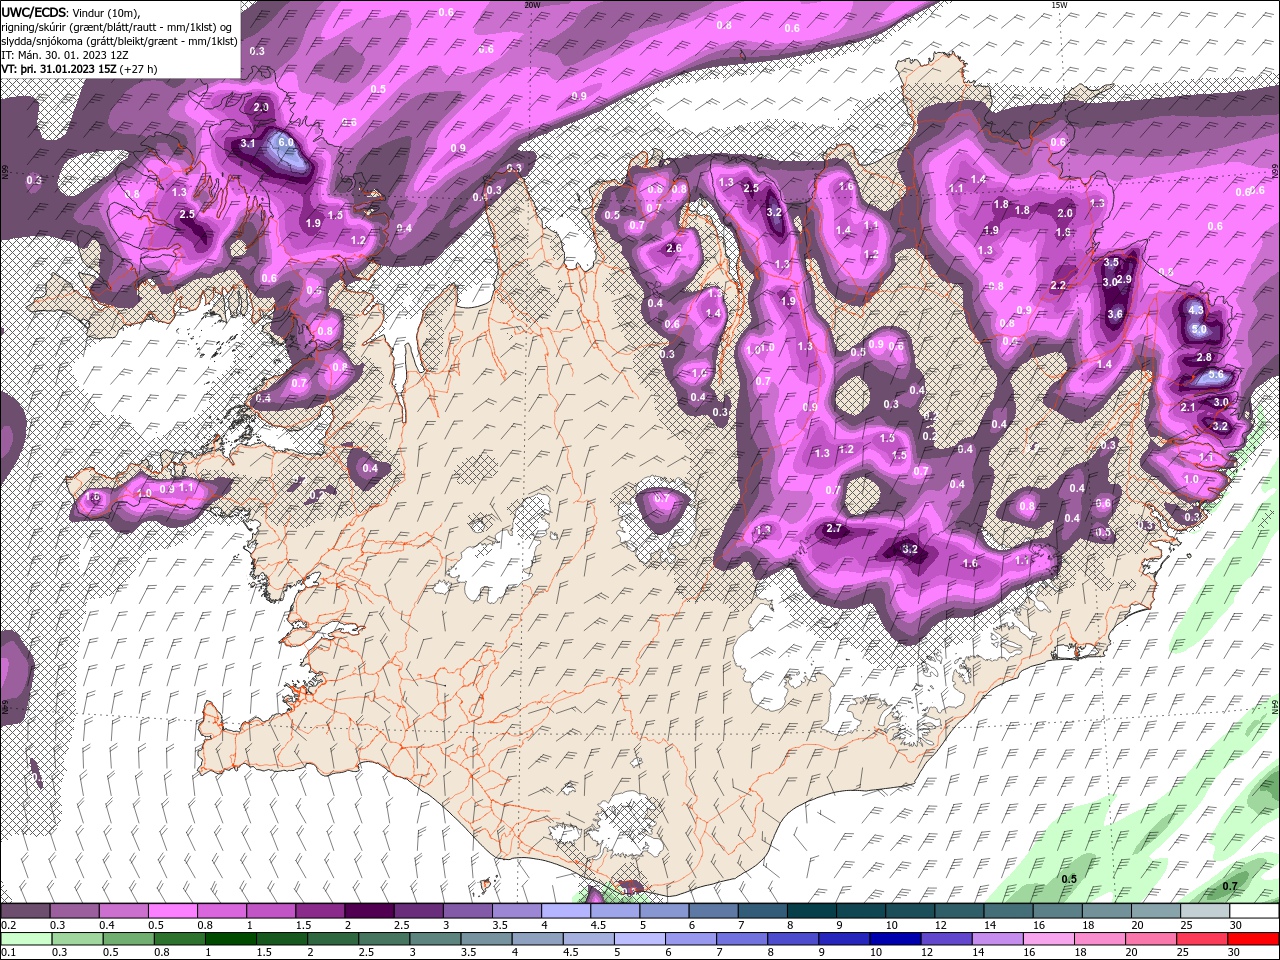The image size is (1280, 960).
Task: Click the 5.8 snowfall value near east coast
Action: pyautogui.click(x=1216, y=375)
